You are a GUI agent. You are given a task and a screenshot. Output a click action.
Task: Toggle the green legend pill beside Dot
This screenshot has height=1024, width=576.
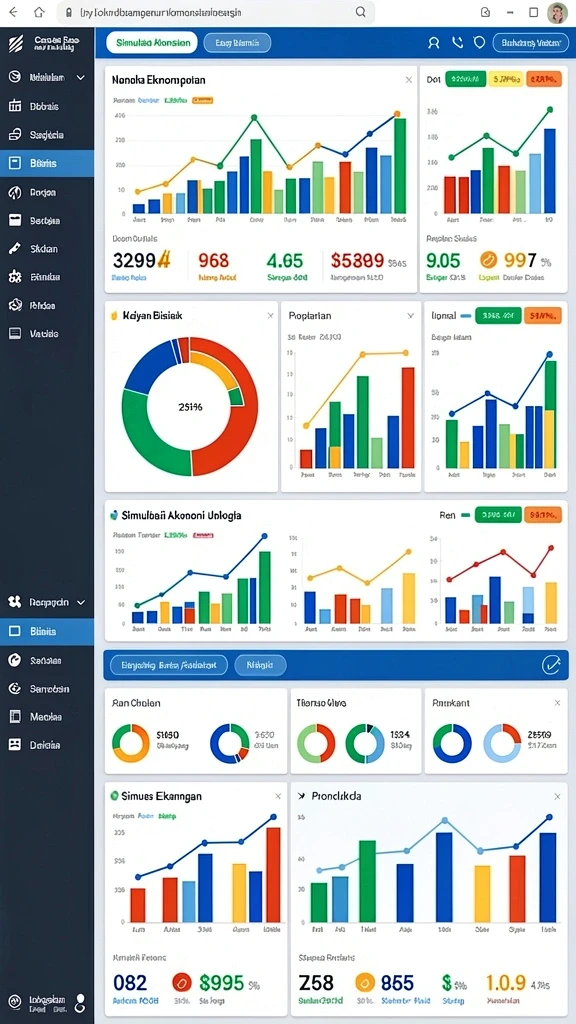[x=466, y=80]
